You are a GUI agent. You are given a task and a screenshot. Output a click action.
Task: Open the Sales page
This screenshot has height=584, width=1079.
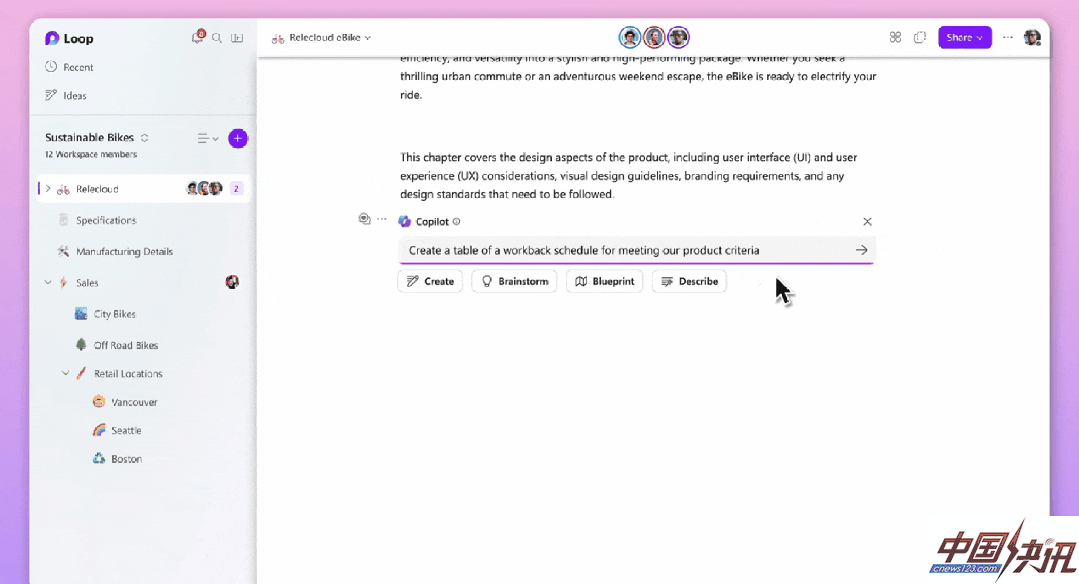pyautogui.click(x=87, y=283)
